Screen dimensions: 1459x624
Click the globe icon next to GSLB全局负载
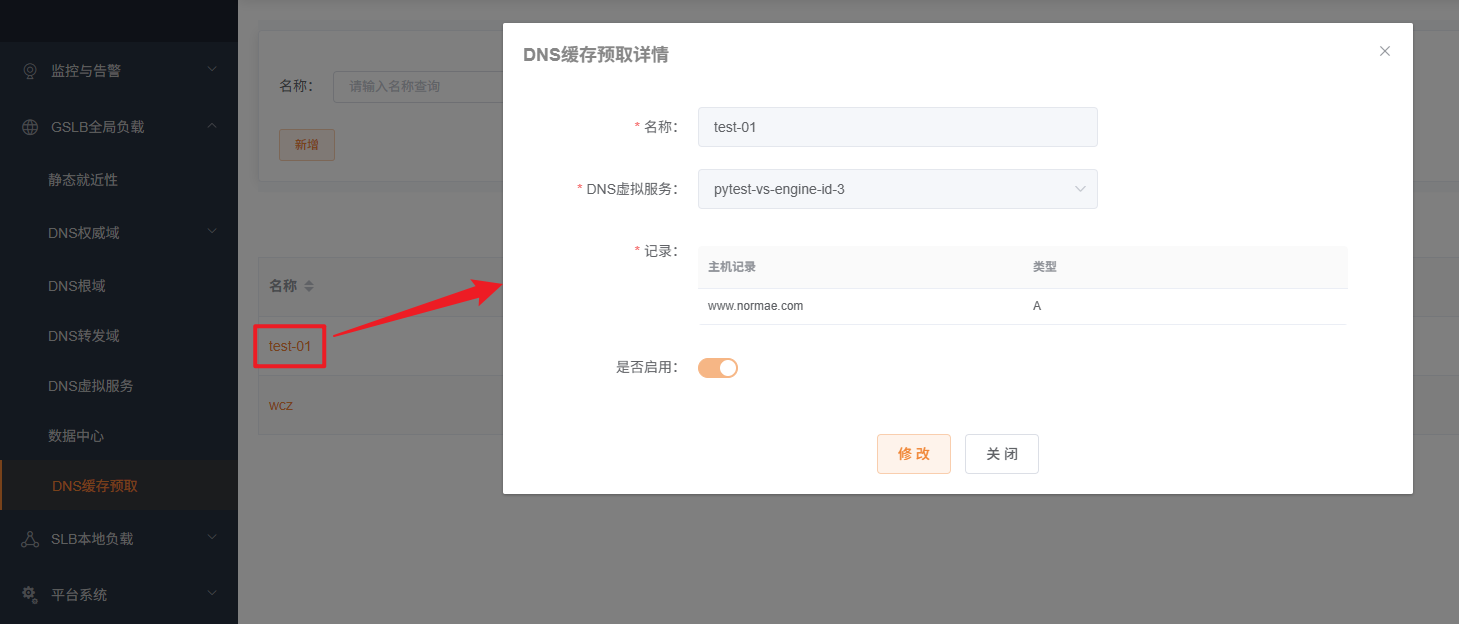coord(30,127)
